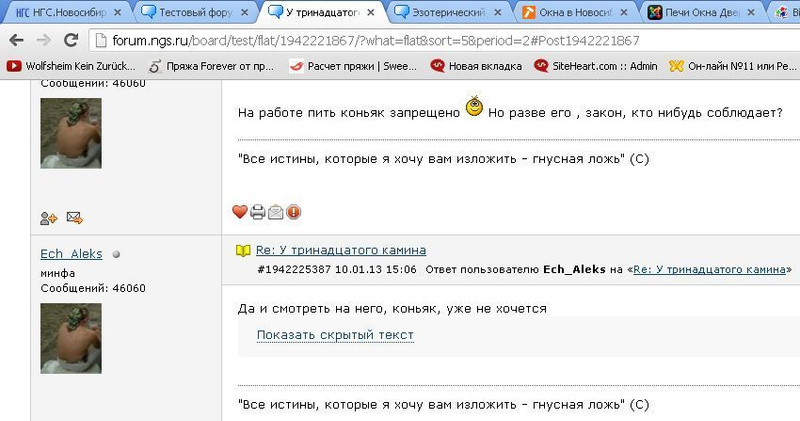The height and width of the screenshot is (421, 800).
Task: Click the envelope icon under first post
Action: (x=276, y=212)
